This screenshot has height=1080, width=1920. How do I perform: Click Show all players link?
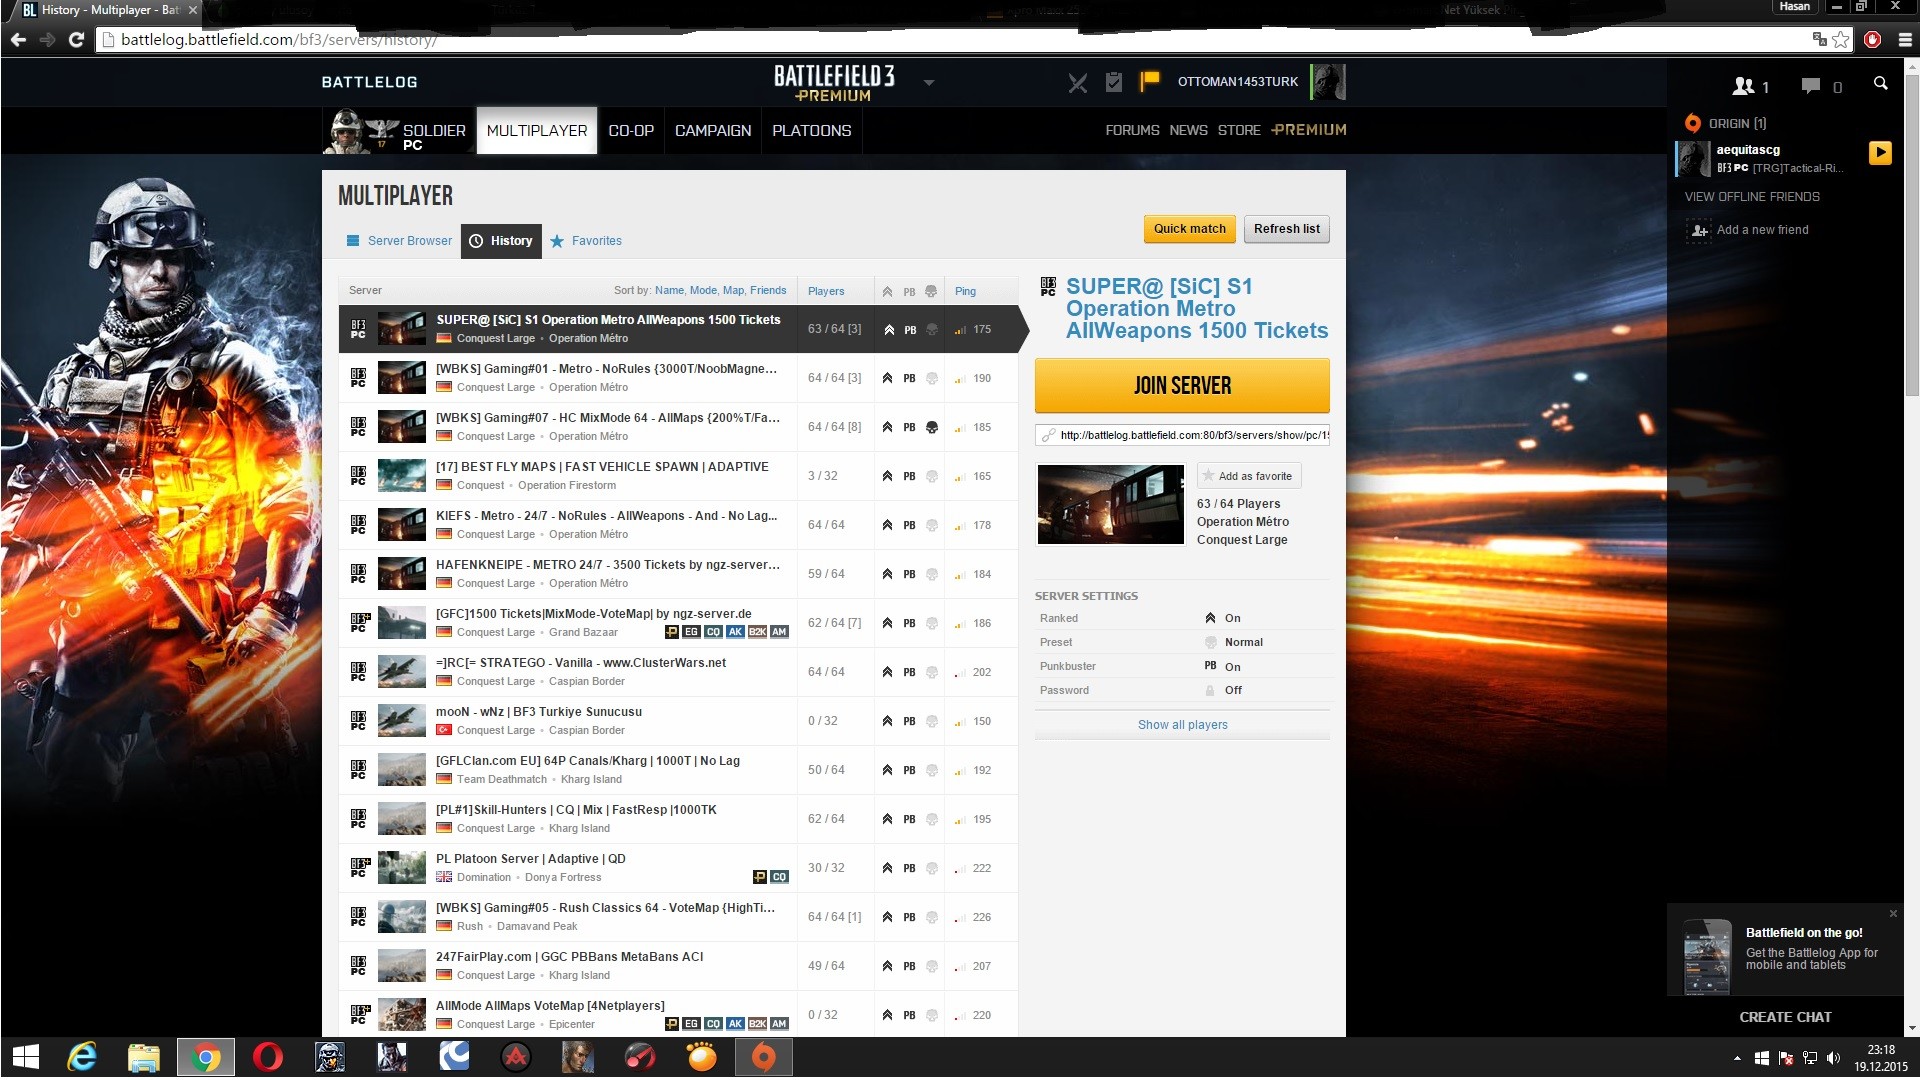(1182, 725)
